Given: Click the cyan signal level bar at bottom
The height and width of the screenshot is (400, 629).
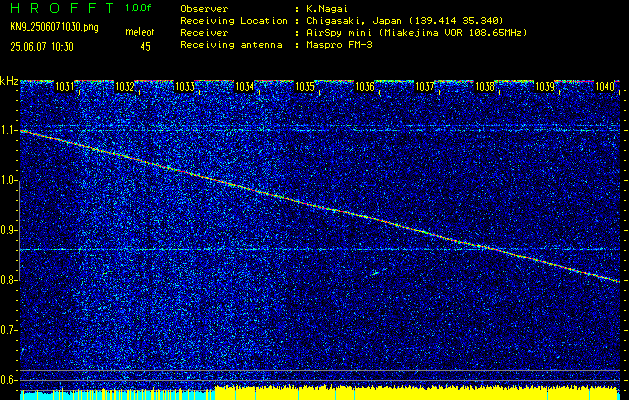Looking at the screenshot, I should (117, 395).
